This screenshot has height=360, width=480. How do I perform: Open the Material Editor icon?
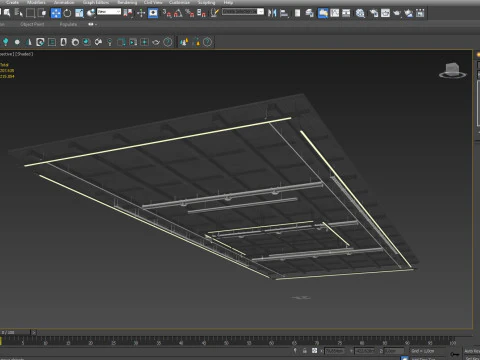tap(360, 13)
